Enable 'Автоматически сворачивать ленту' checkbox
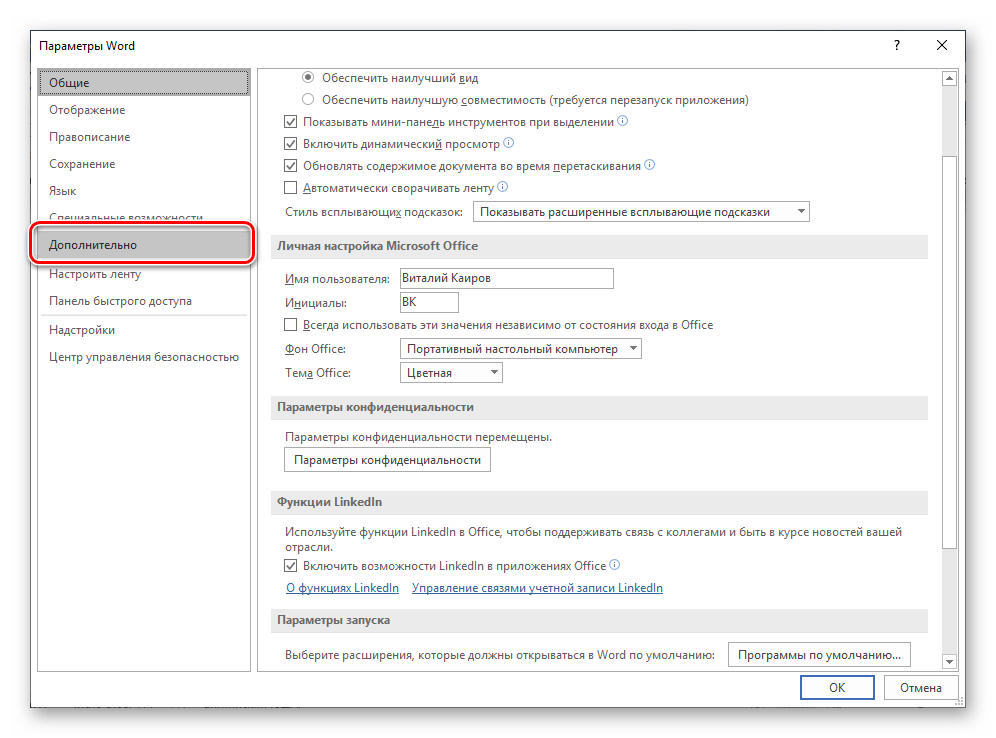Viewport: 996px width, 738px height. (291, 188)
